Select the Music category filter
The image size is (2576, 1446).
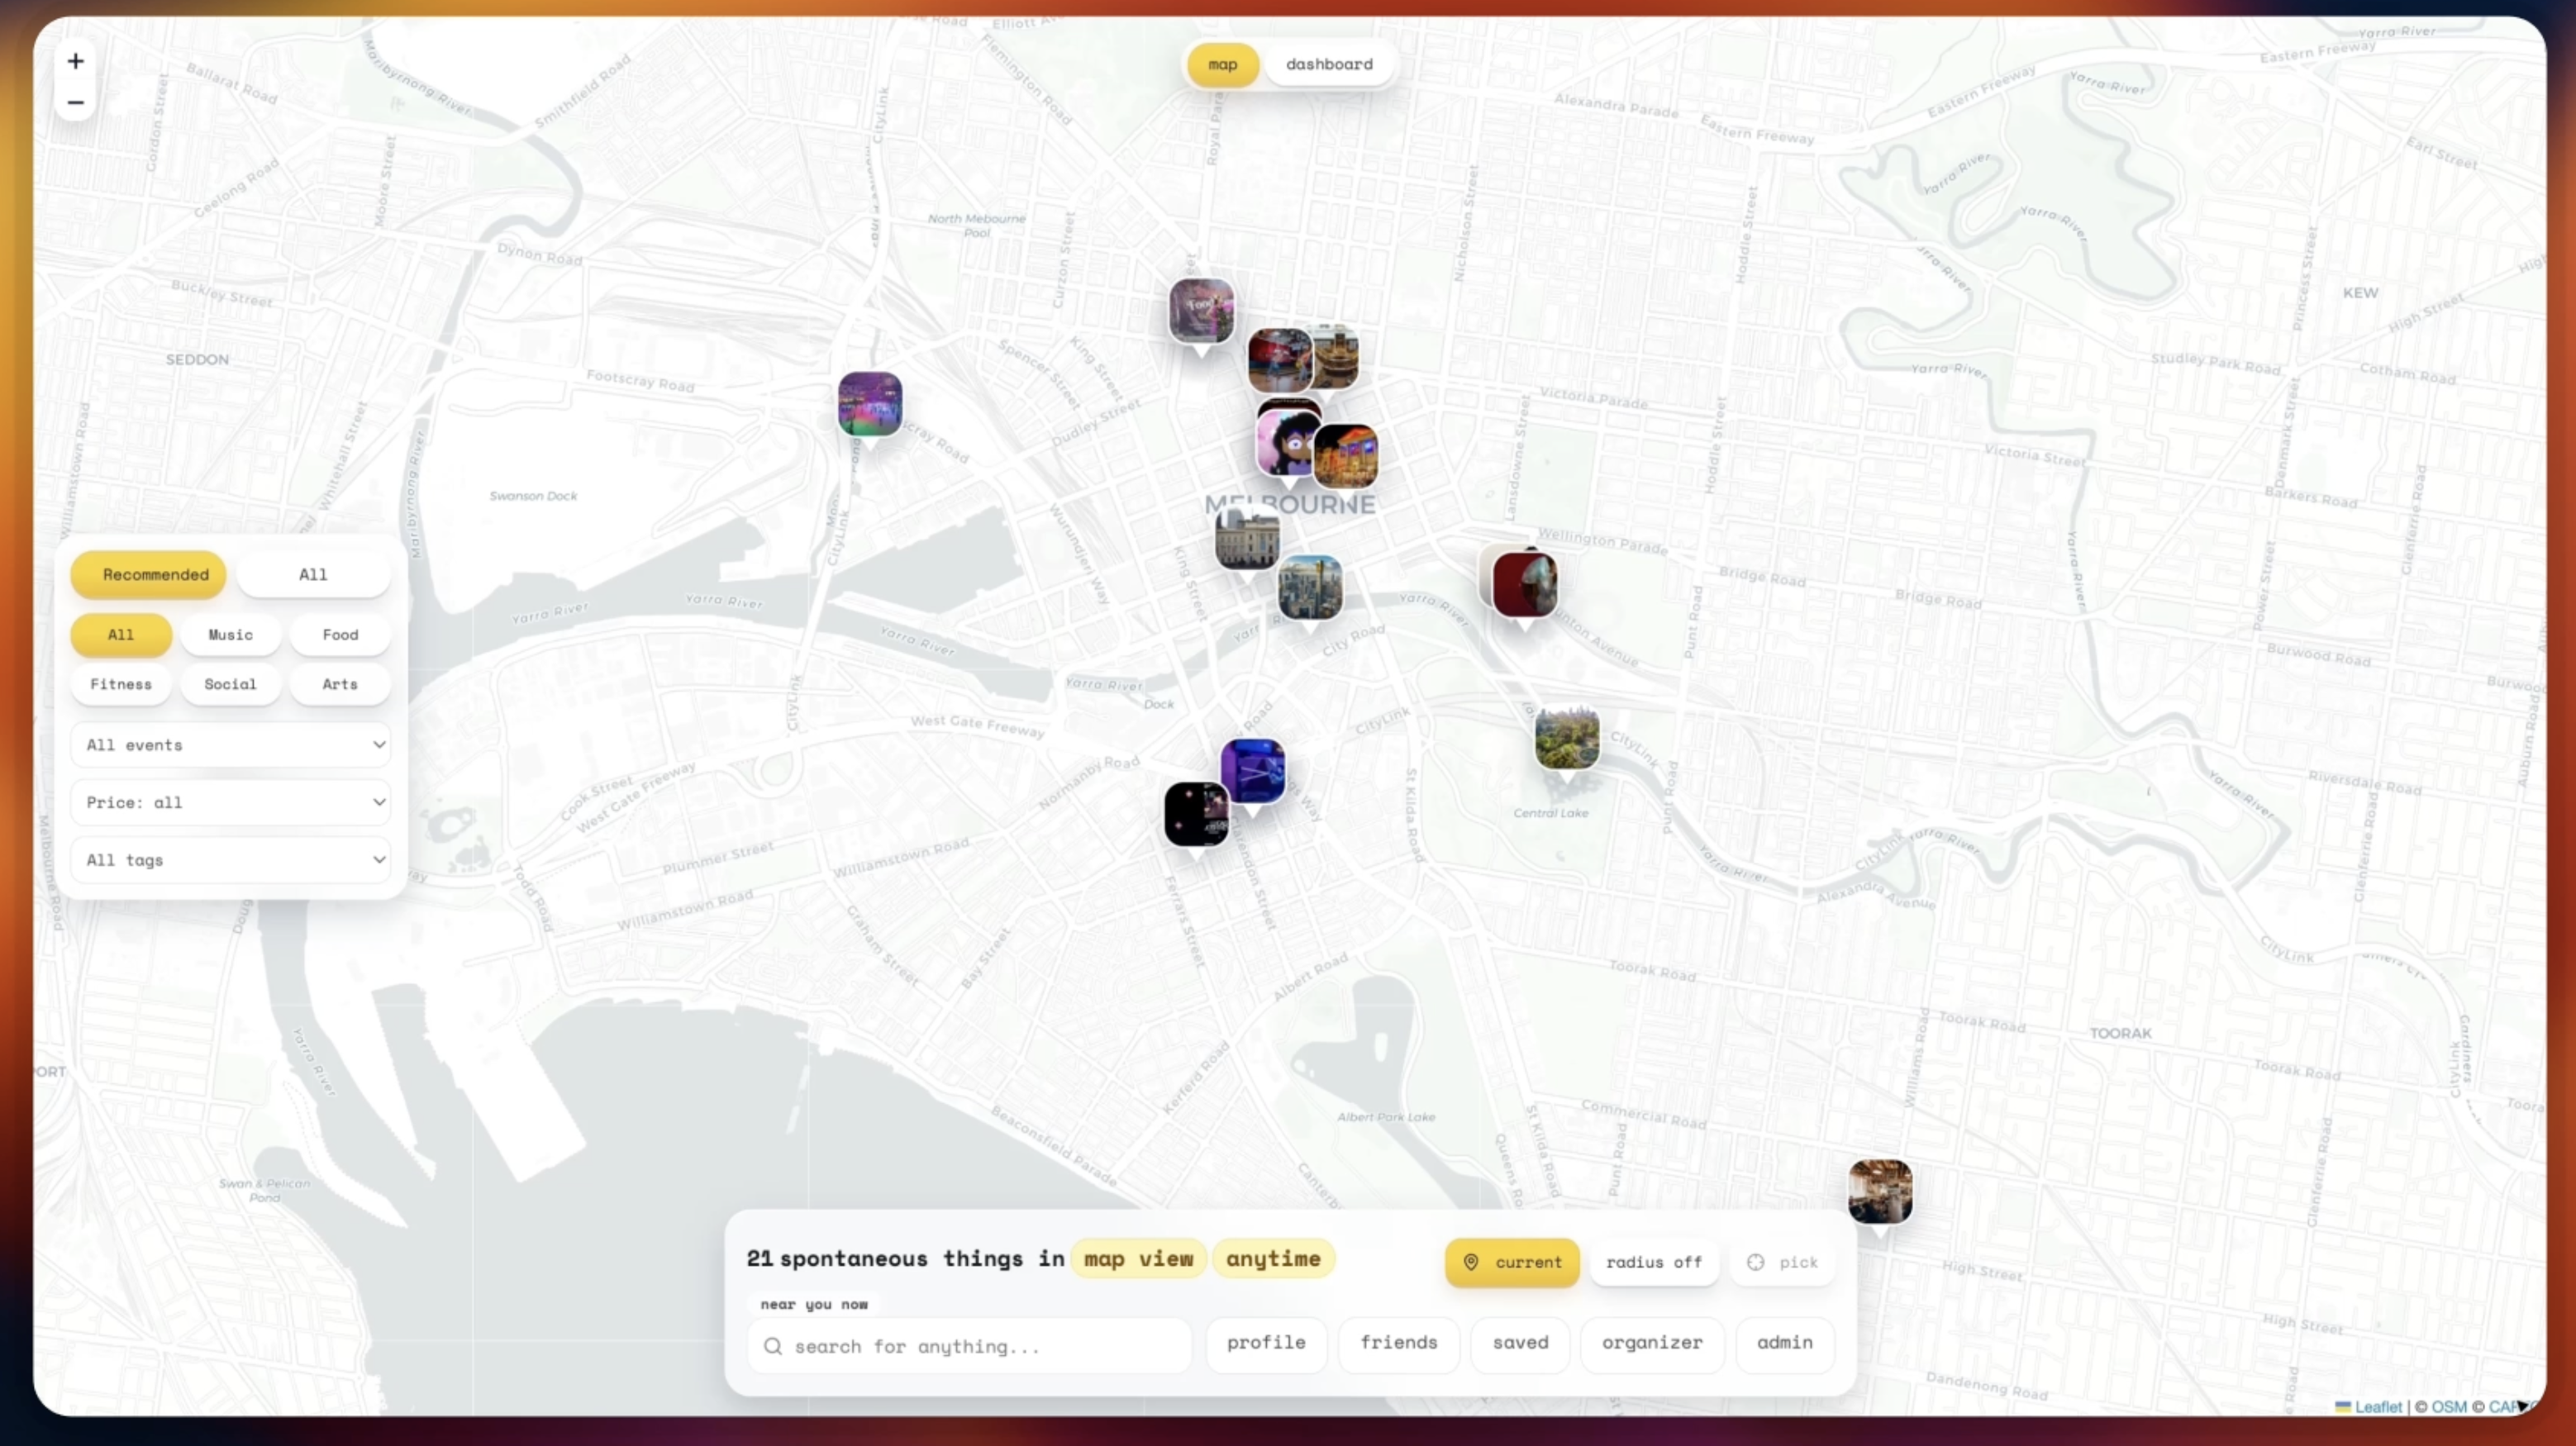tap(230, 634)
